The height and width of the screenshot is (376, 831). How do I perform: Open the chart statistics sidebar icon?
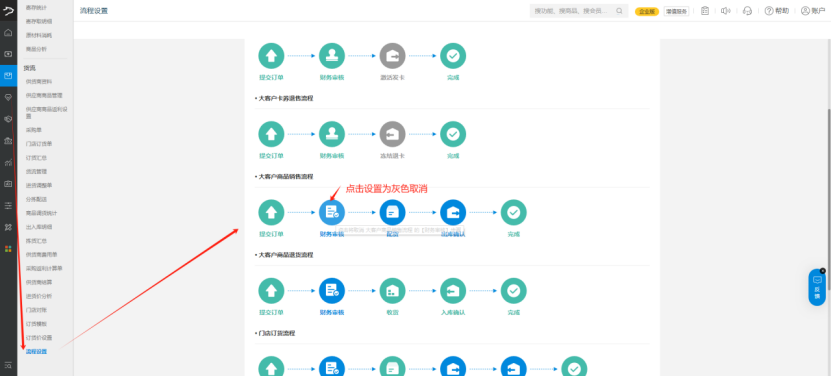[8, 162]
